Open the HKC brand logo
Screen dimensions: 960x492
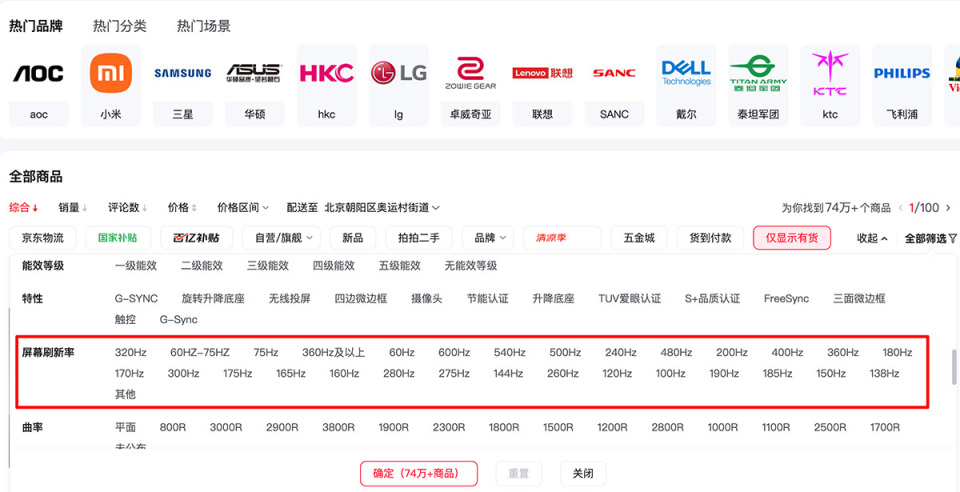pyautogui.click(x=326, y=73)
